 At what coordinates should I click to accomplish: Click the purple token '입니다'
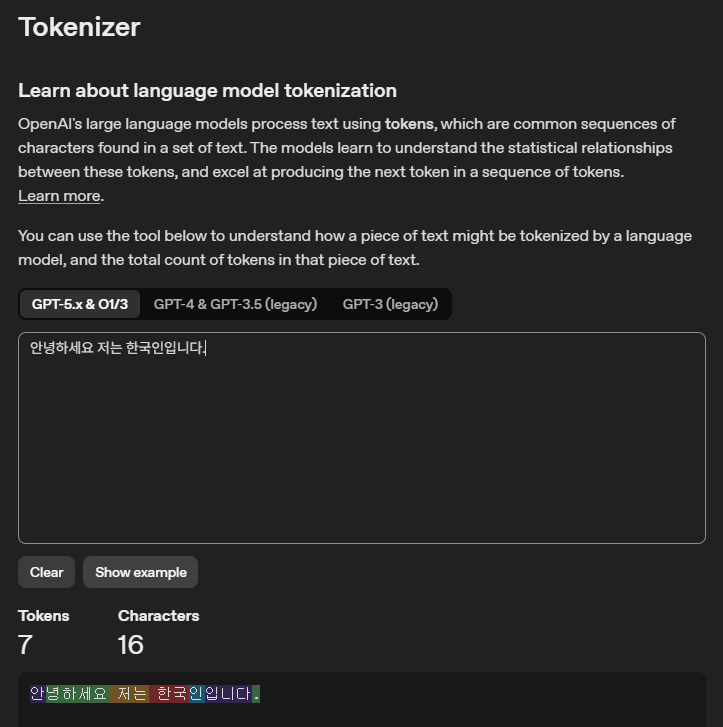click(x=228, y=694)
